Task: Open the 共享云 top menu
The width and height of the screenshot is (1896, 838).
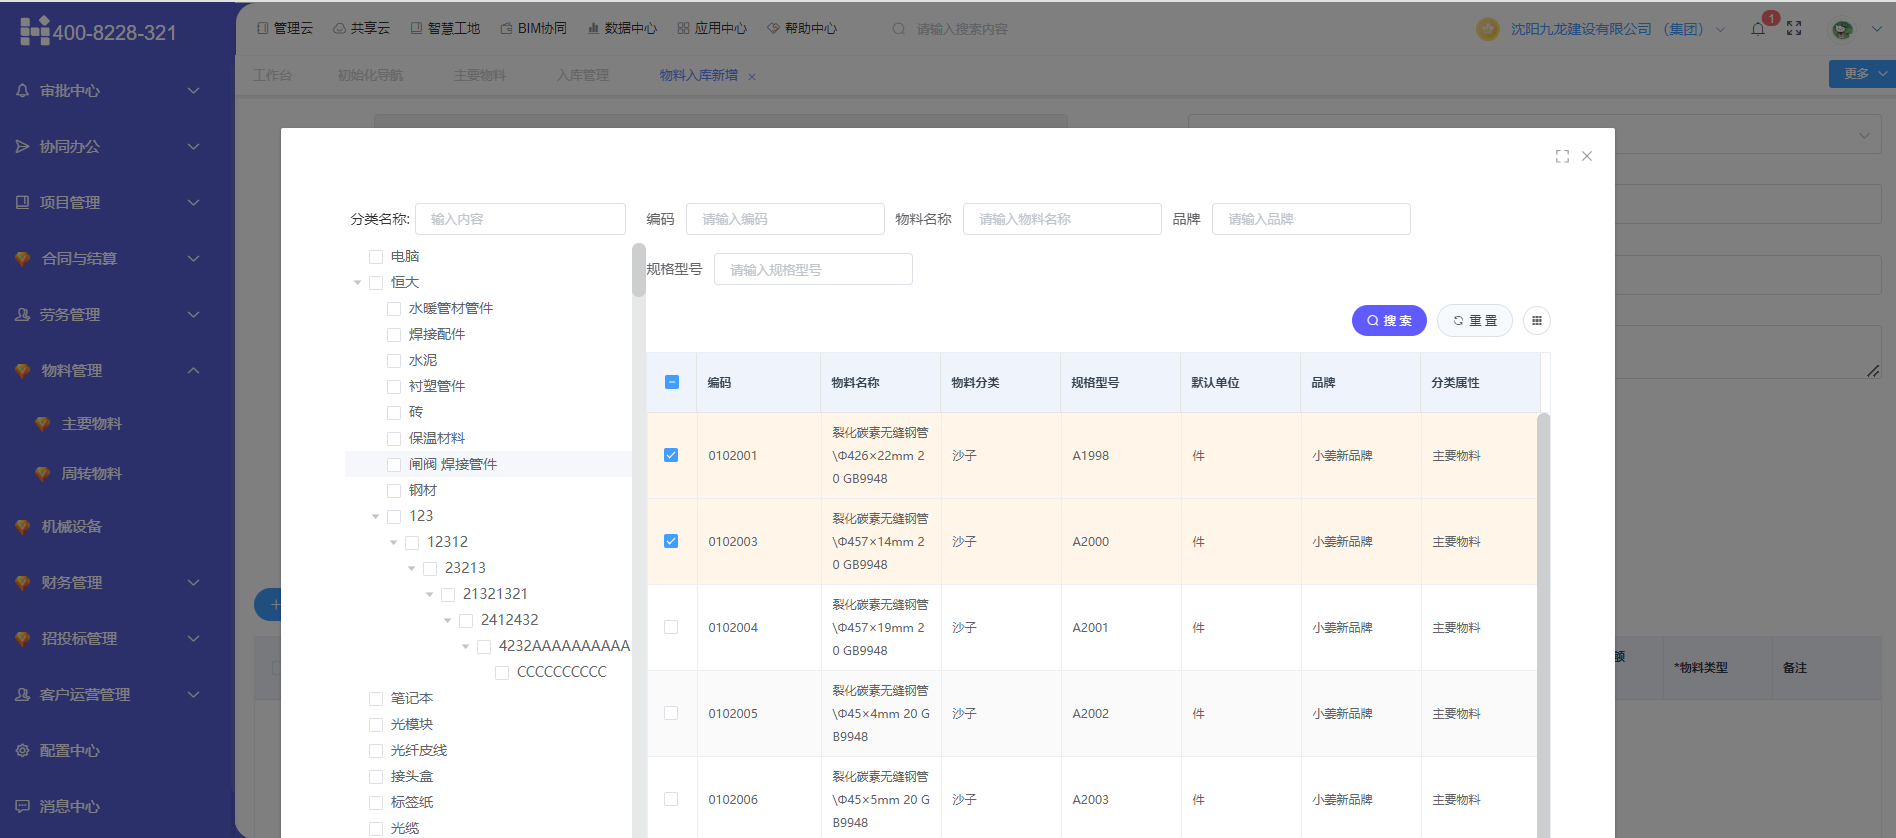Action: coord(361,29)
